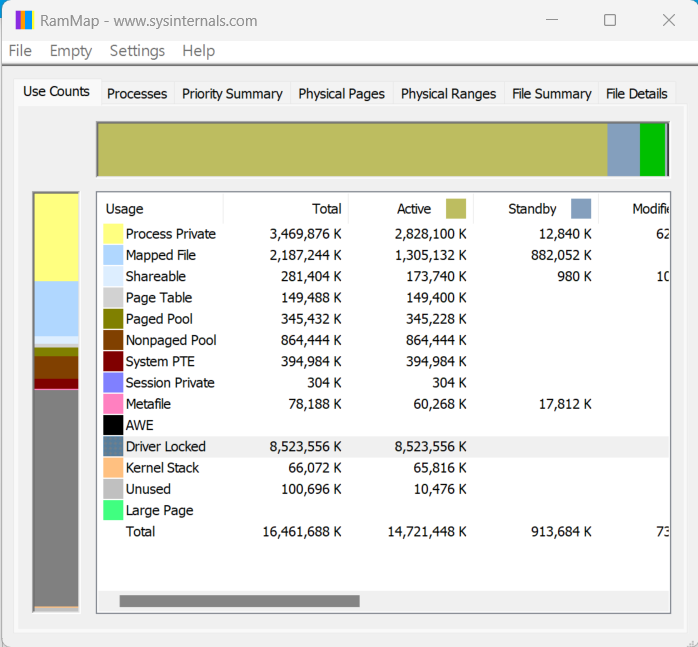Open the Priority Summary tab
The width and height of the screenshot is (698, 647).
pyautogui.click(x=232, y=94)
